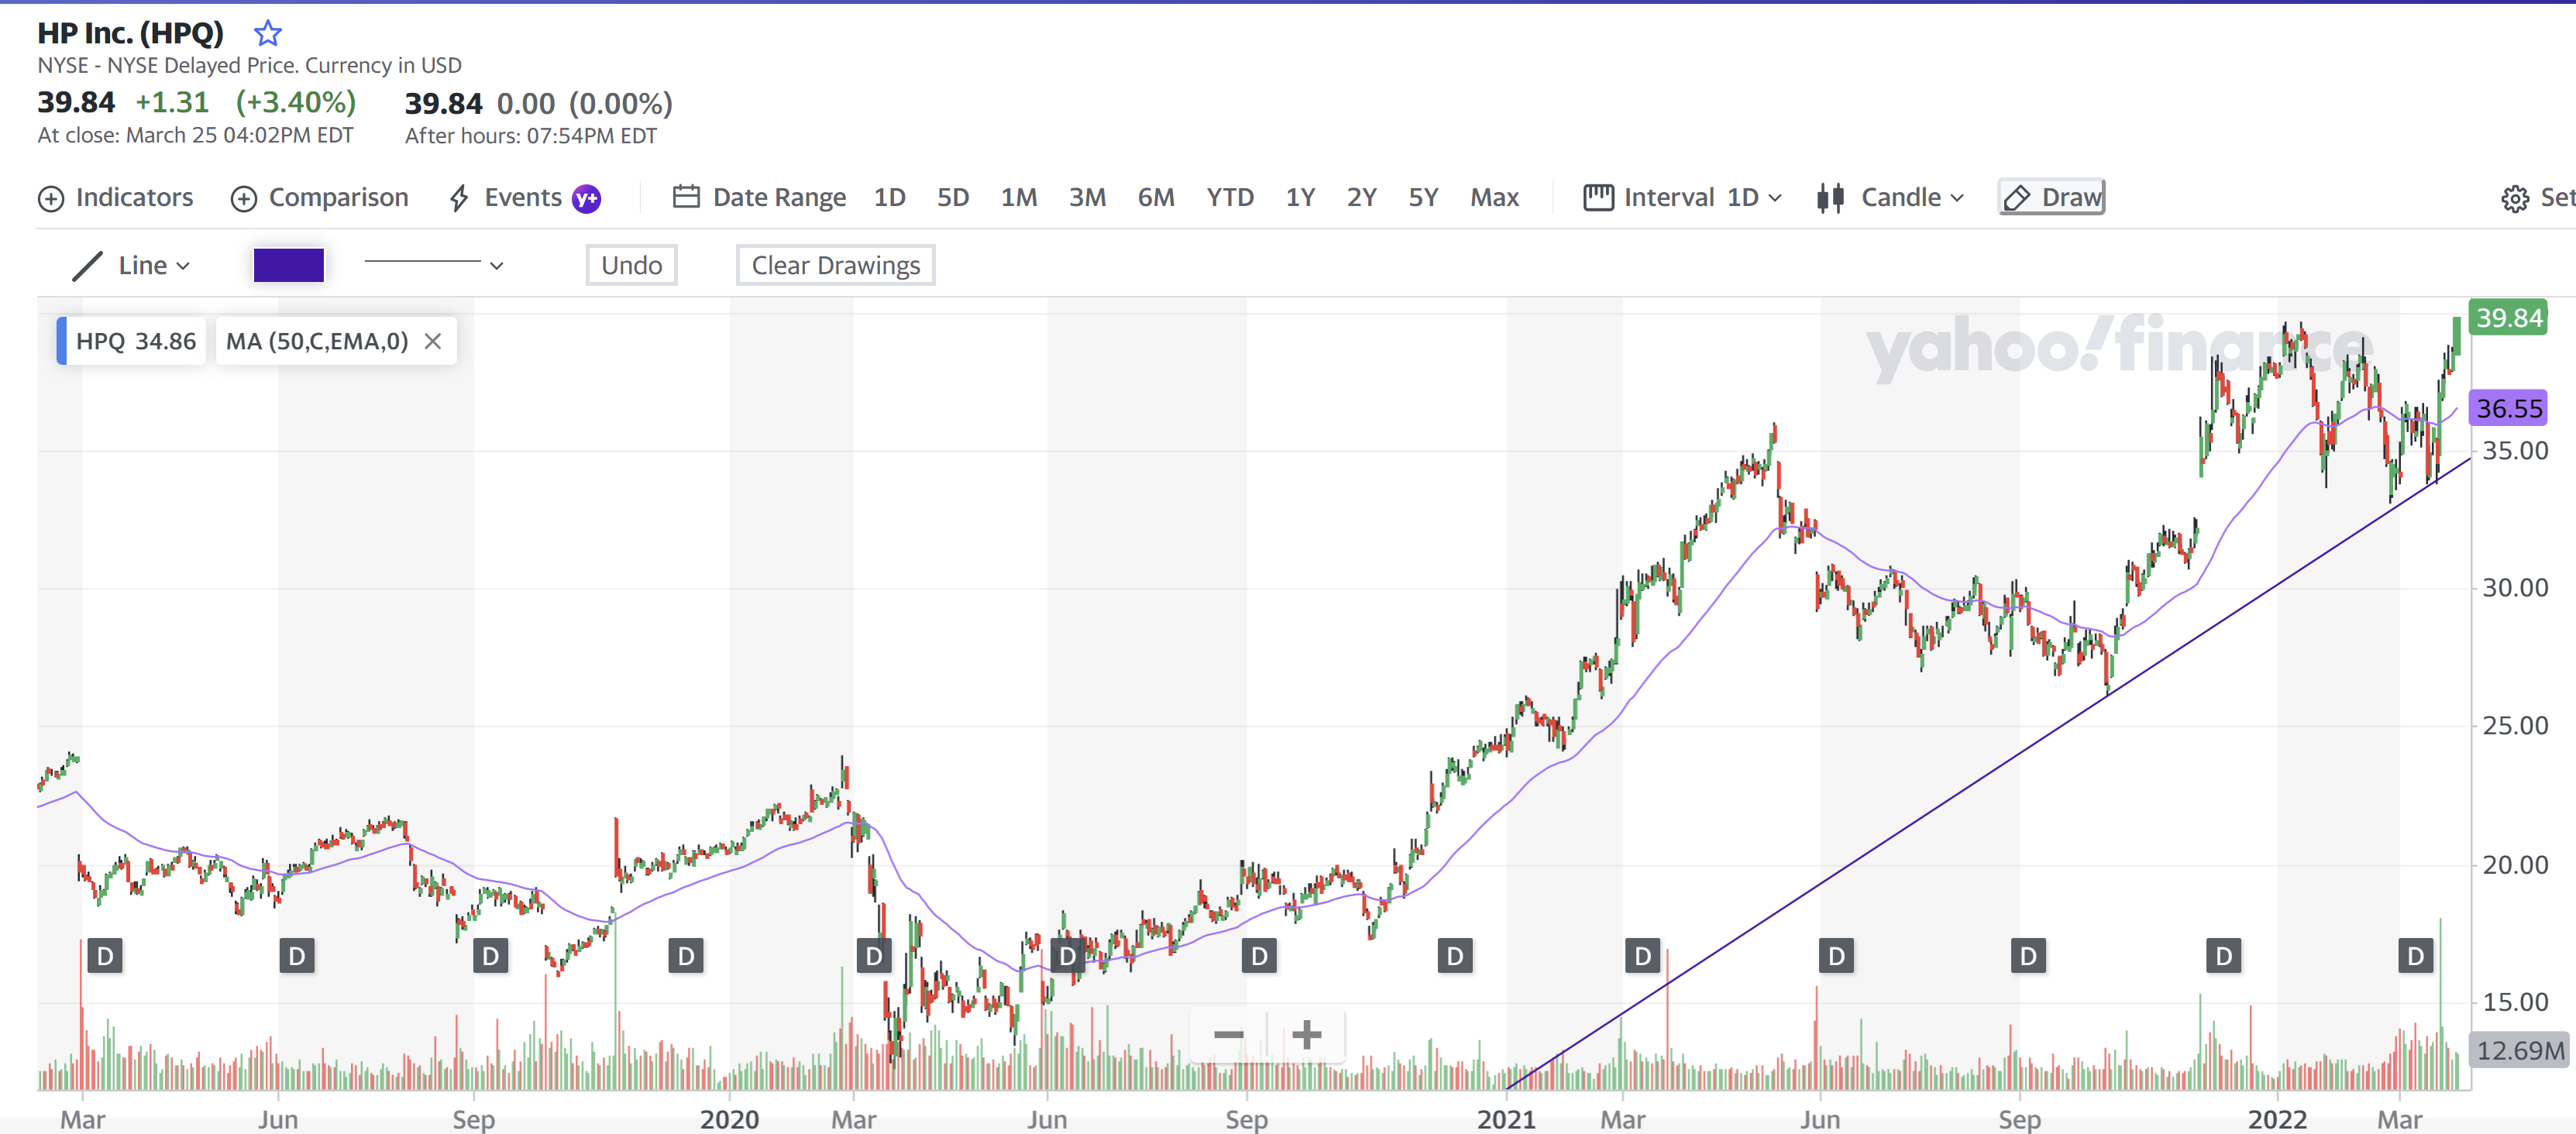Click the HP Inc. (HPQ) title
The height and width of the screenshot is (1134, 2576).
[x=130, y=33]
